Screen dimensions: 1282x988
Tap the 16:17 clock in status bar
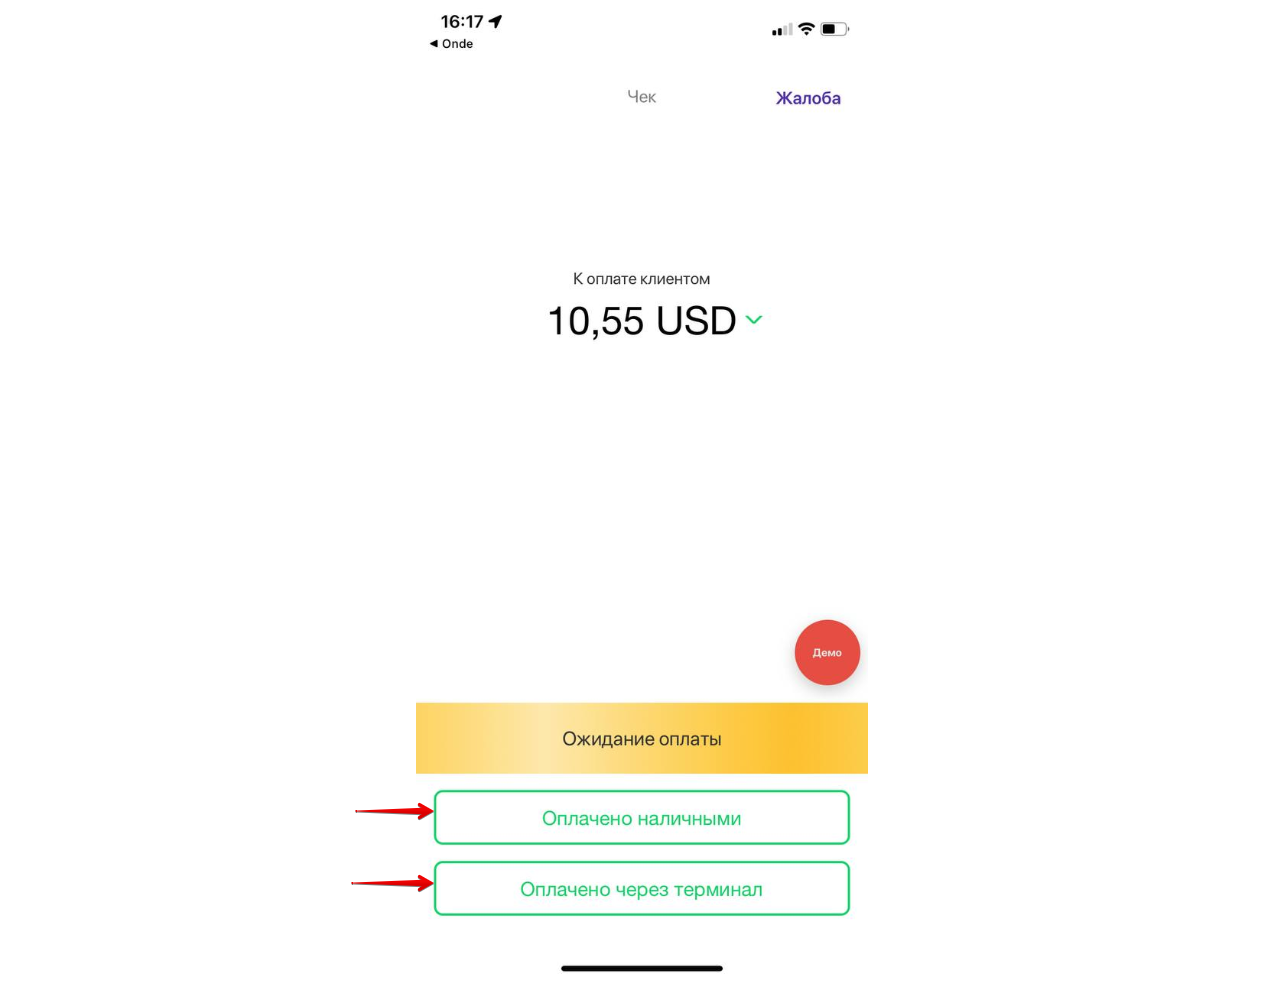[461, 21]
